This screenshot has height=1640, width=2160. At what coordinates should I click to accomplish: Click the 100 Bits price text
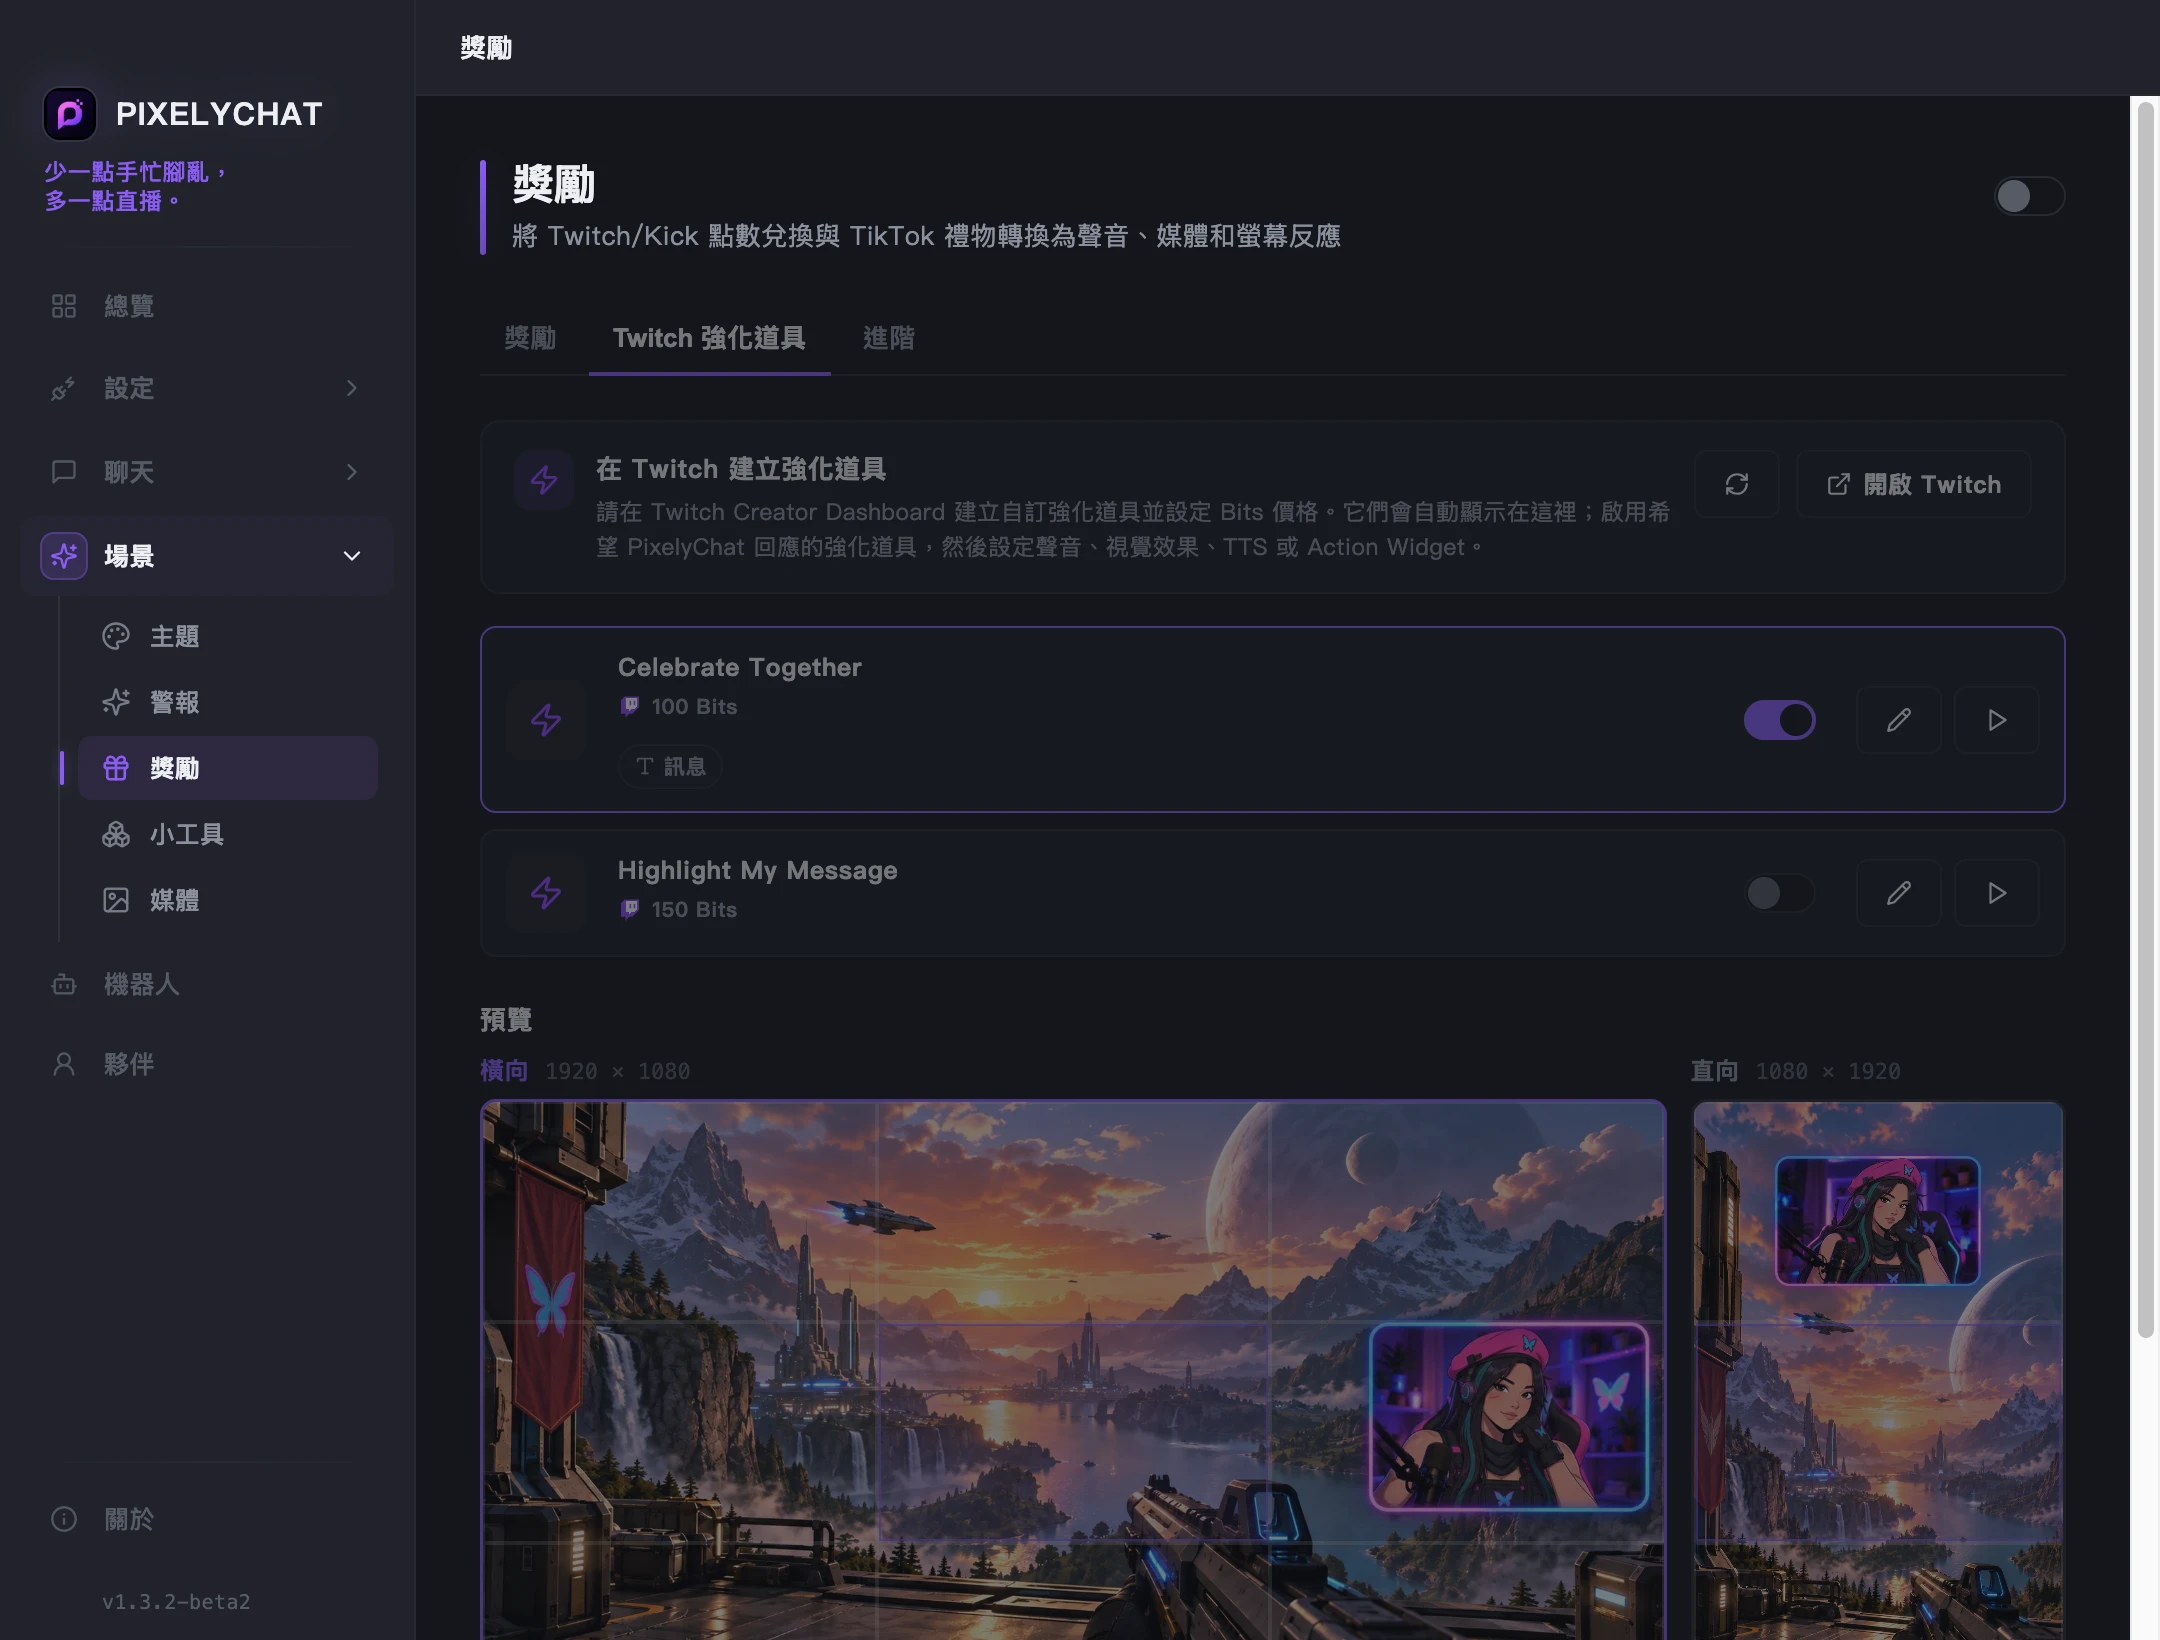[x=694, y=707]
